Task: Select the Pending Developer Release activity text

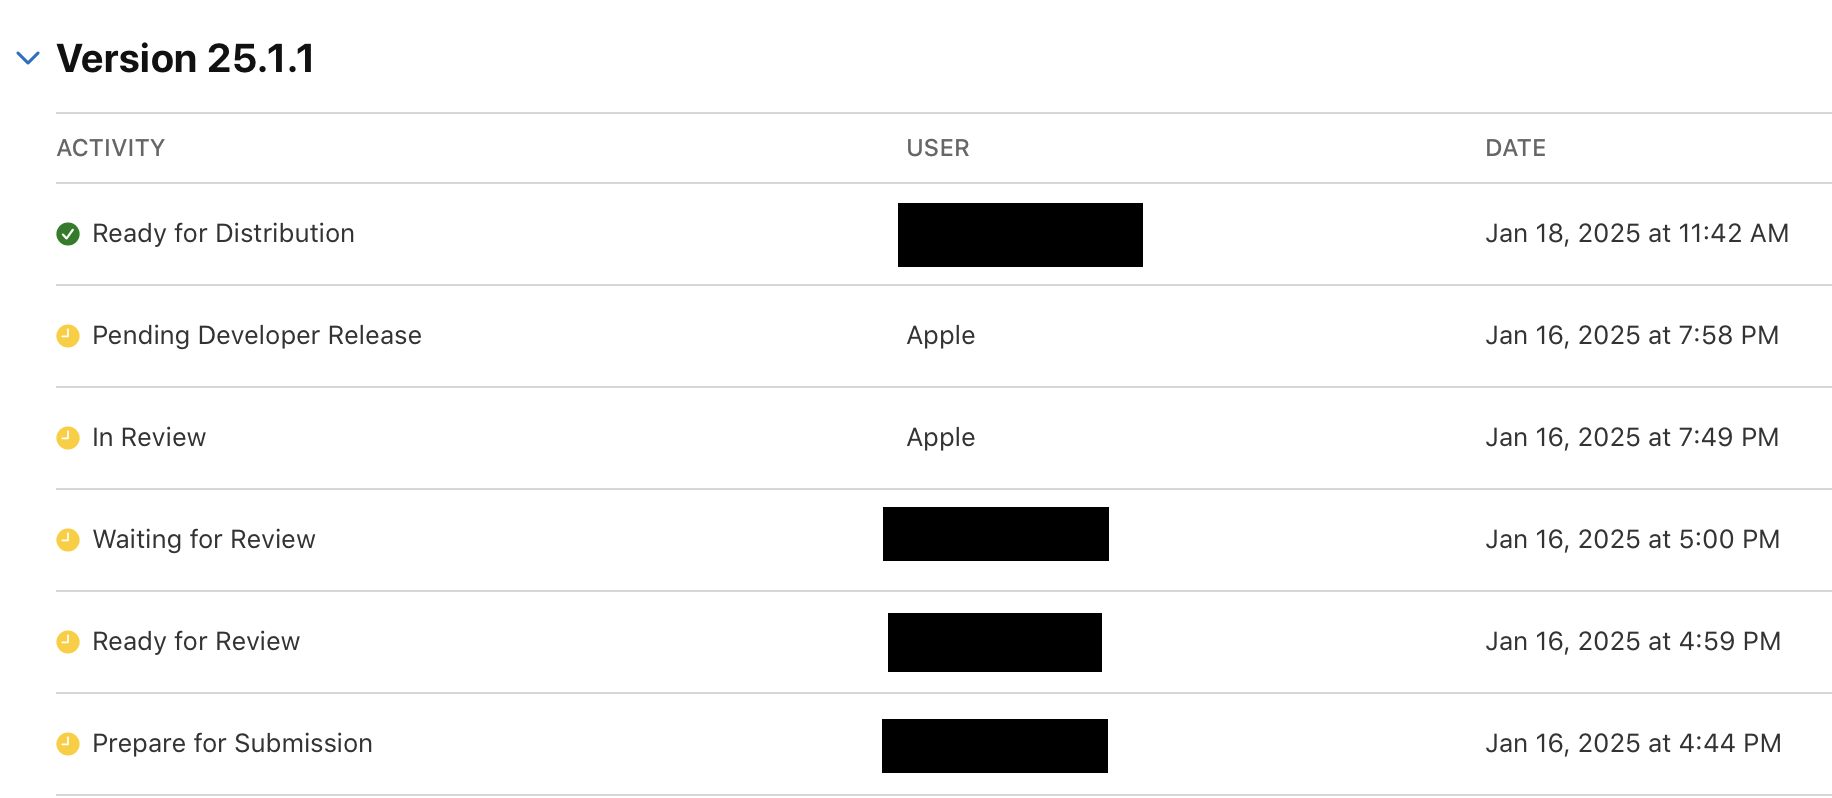Action: point(257,335)
